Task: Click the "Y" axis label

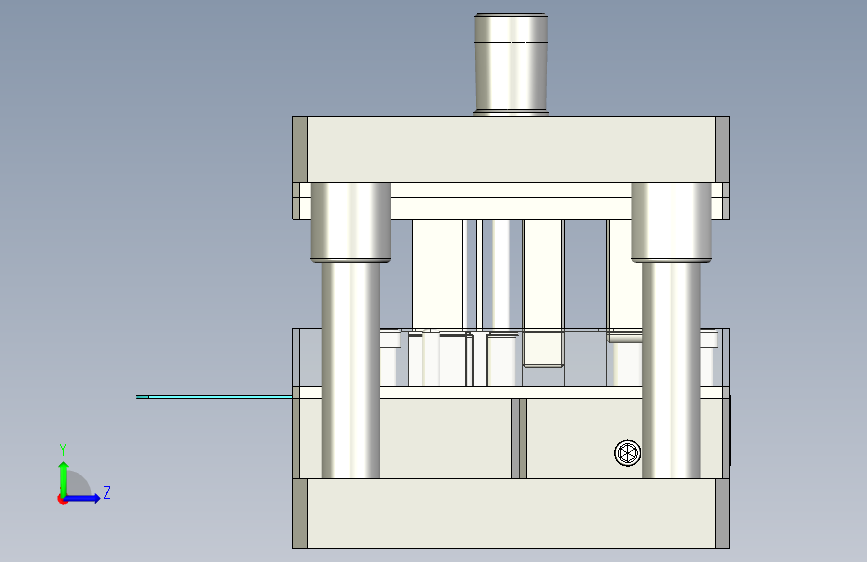Action: click(63, 450)
